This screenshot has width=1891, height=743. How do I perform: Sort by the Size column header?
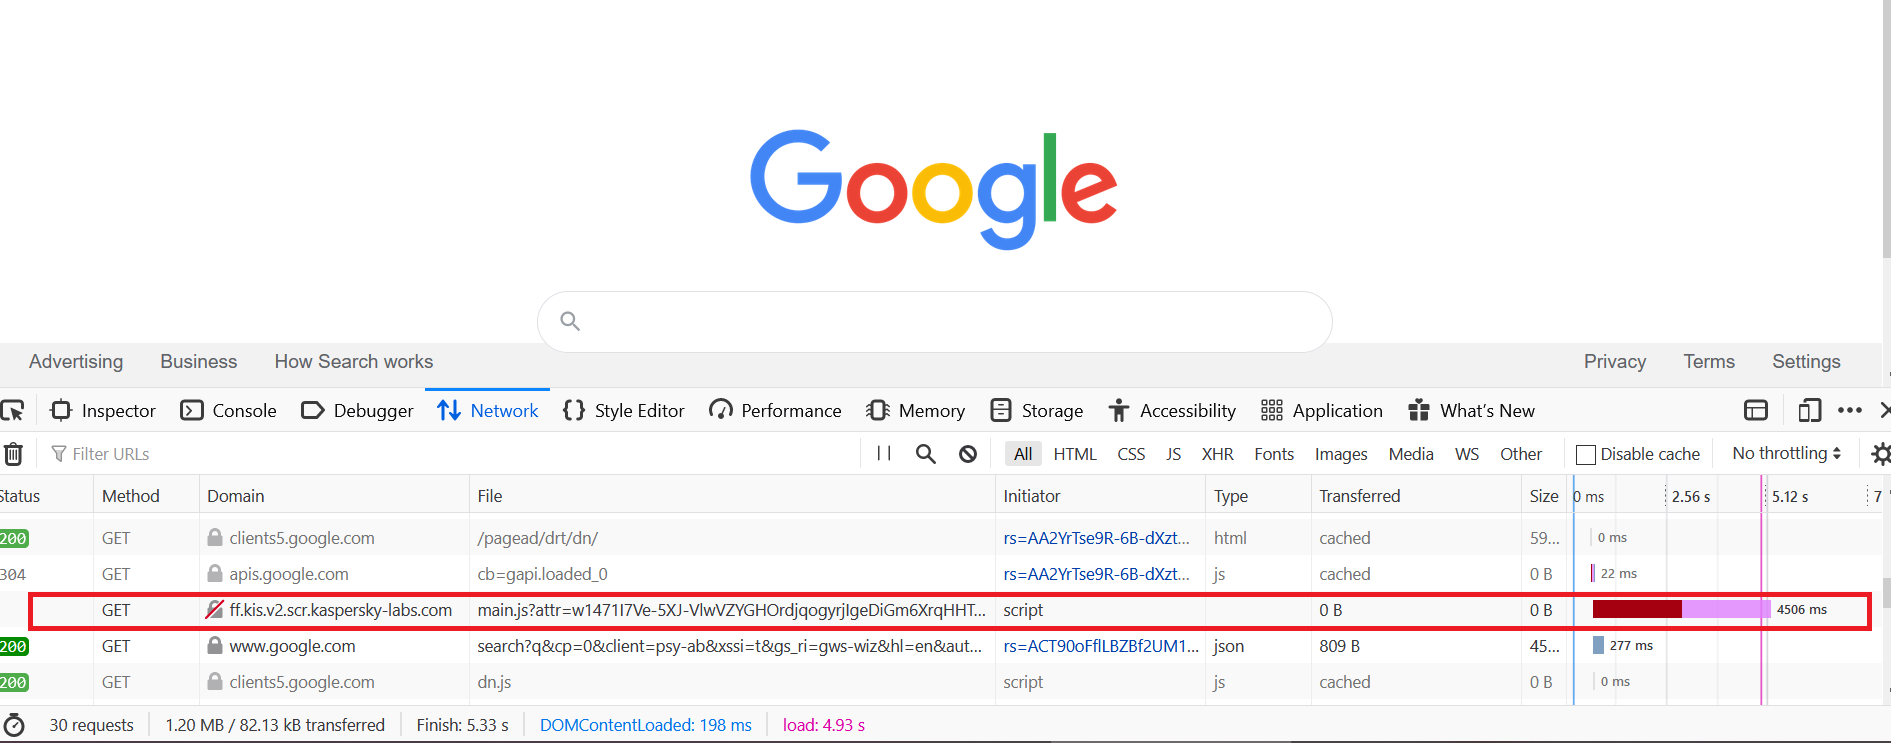point(1544,496)
